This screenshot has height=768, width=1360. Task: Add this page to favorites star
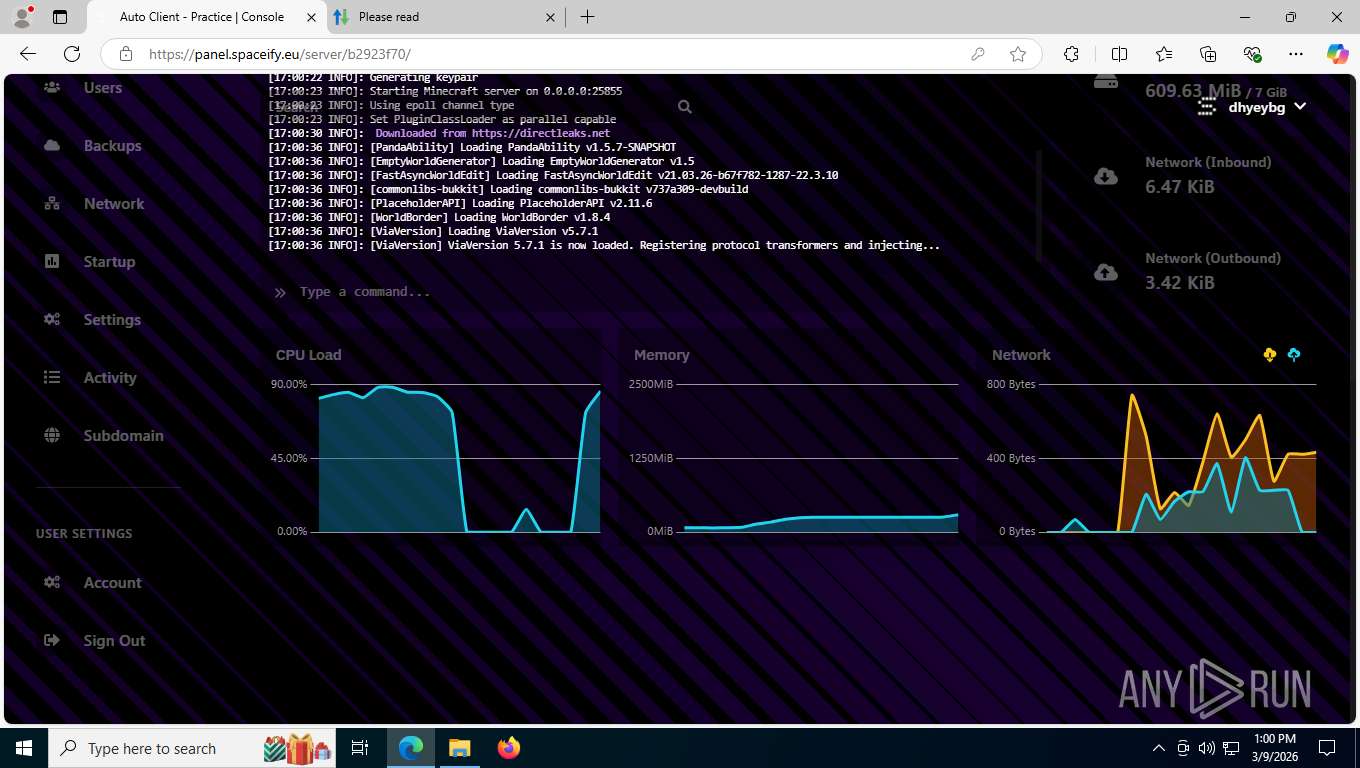tap(1018, 54)
